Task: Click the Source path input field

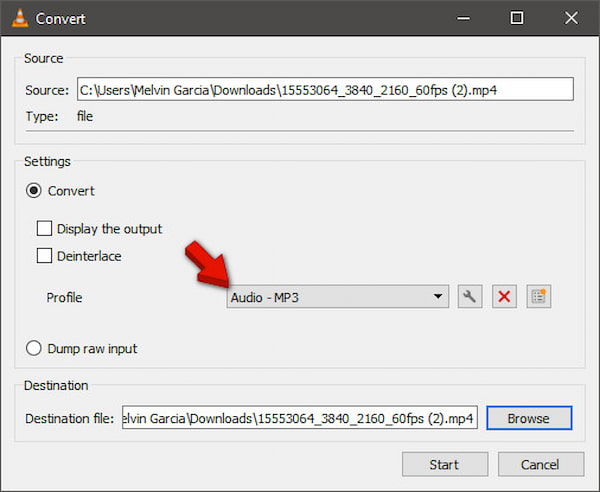Action: [x=325, y=90]
